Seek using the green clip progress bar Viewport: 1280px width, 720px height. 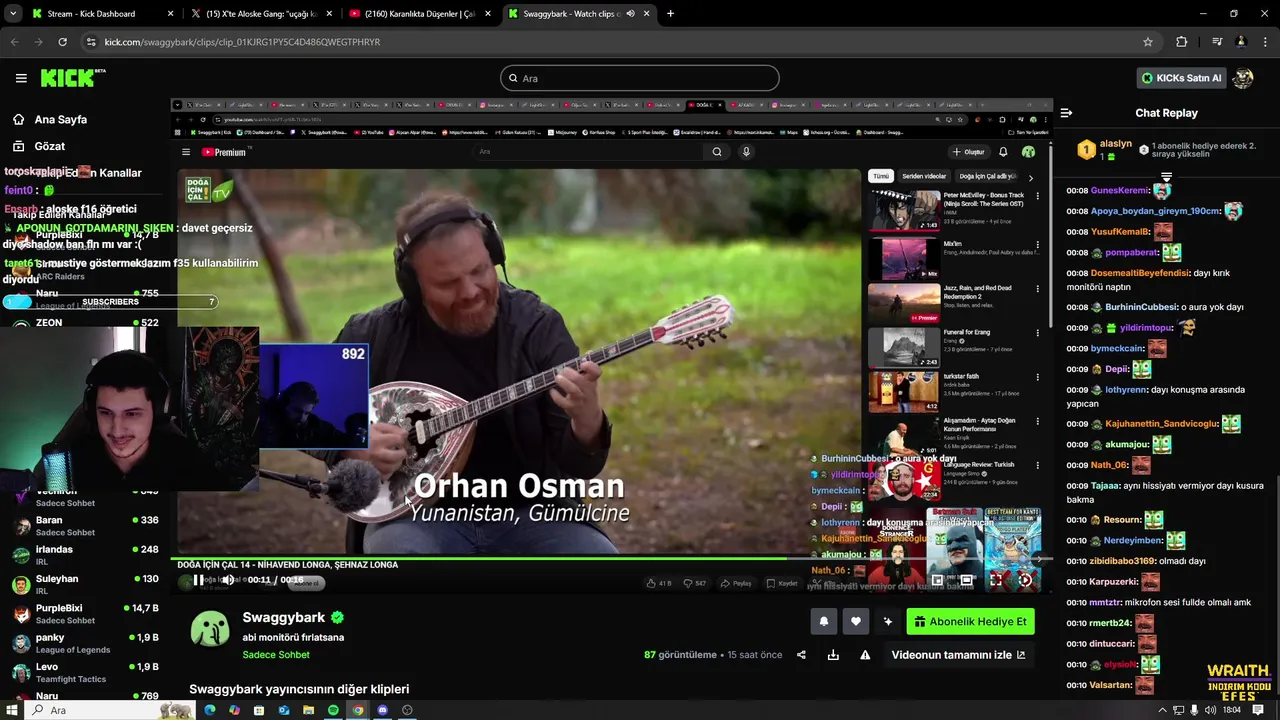click(x=610, y=558)
